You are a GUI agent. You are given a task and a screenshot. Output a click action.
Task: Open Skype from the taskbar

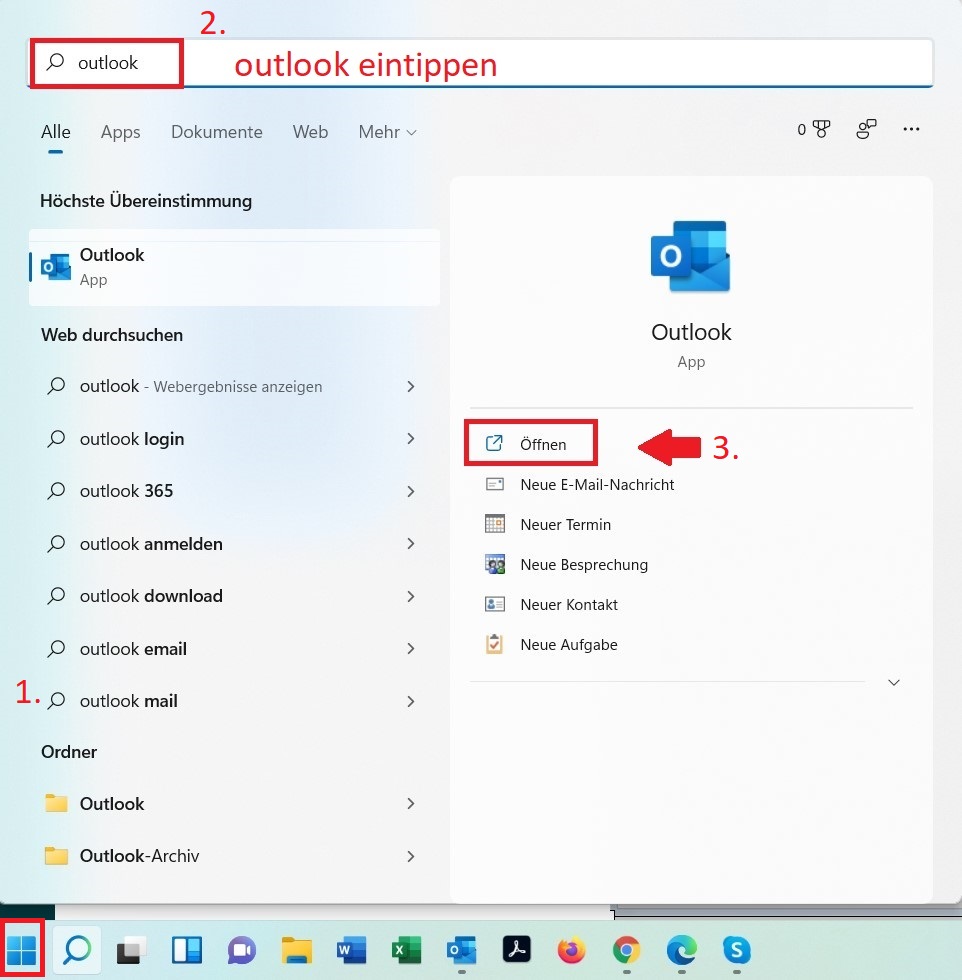(x=736, y=951)
